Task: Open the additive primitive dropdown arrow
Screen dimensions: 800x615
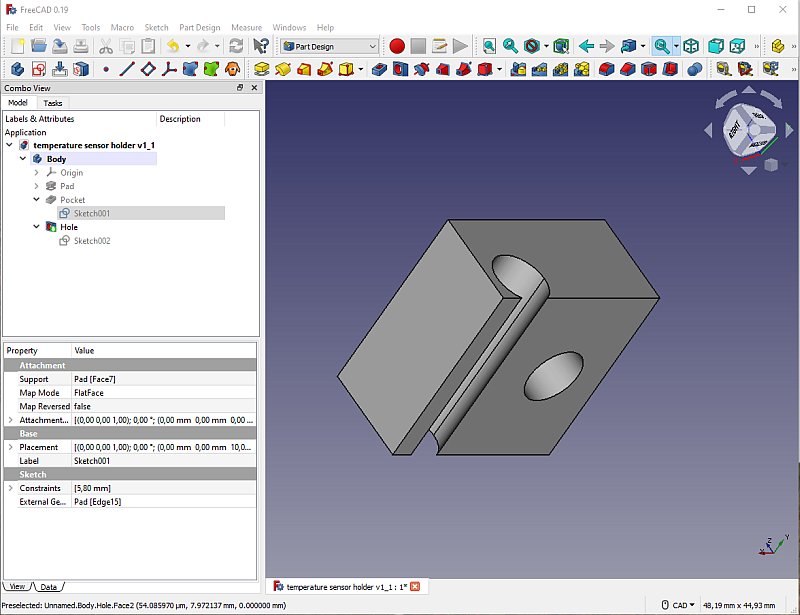Action: [361, 69]
